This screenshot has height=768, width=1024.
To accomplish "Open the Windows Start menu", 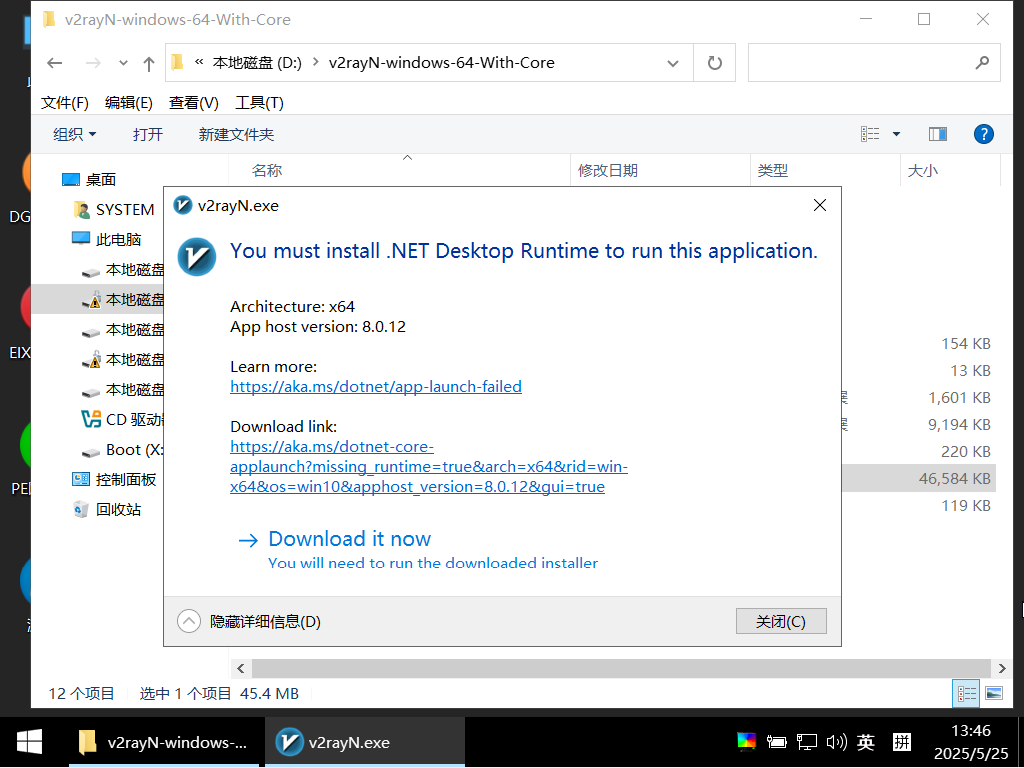I will click(29, 743).
